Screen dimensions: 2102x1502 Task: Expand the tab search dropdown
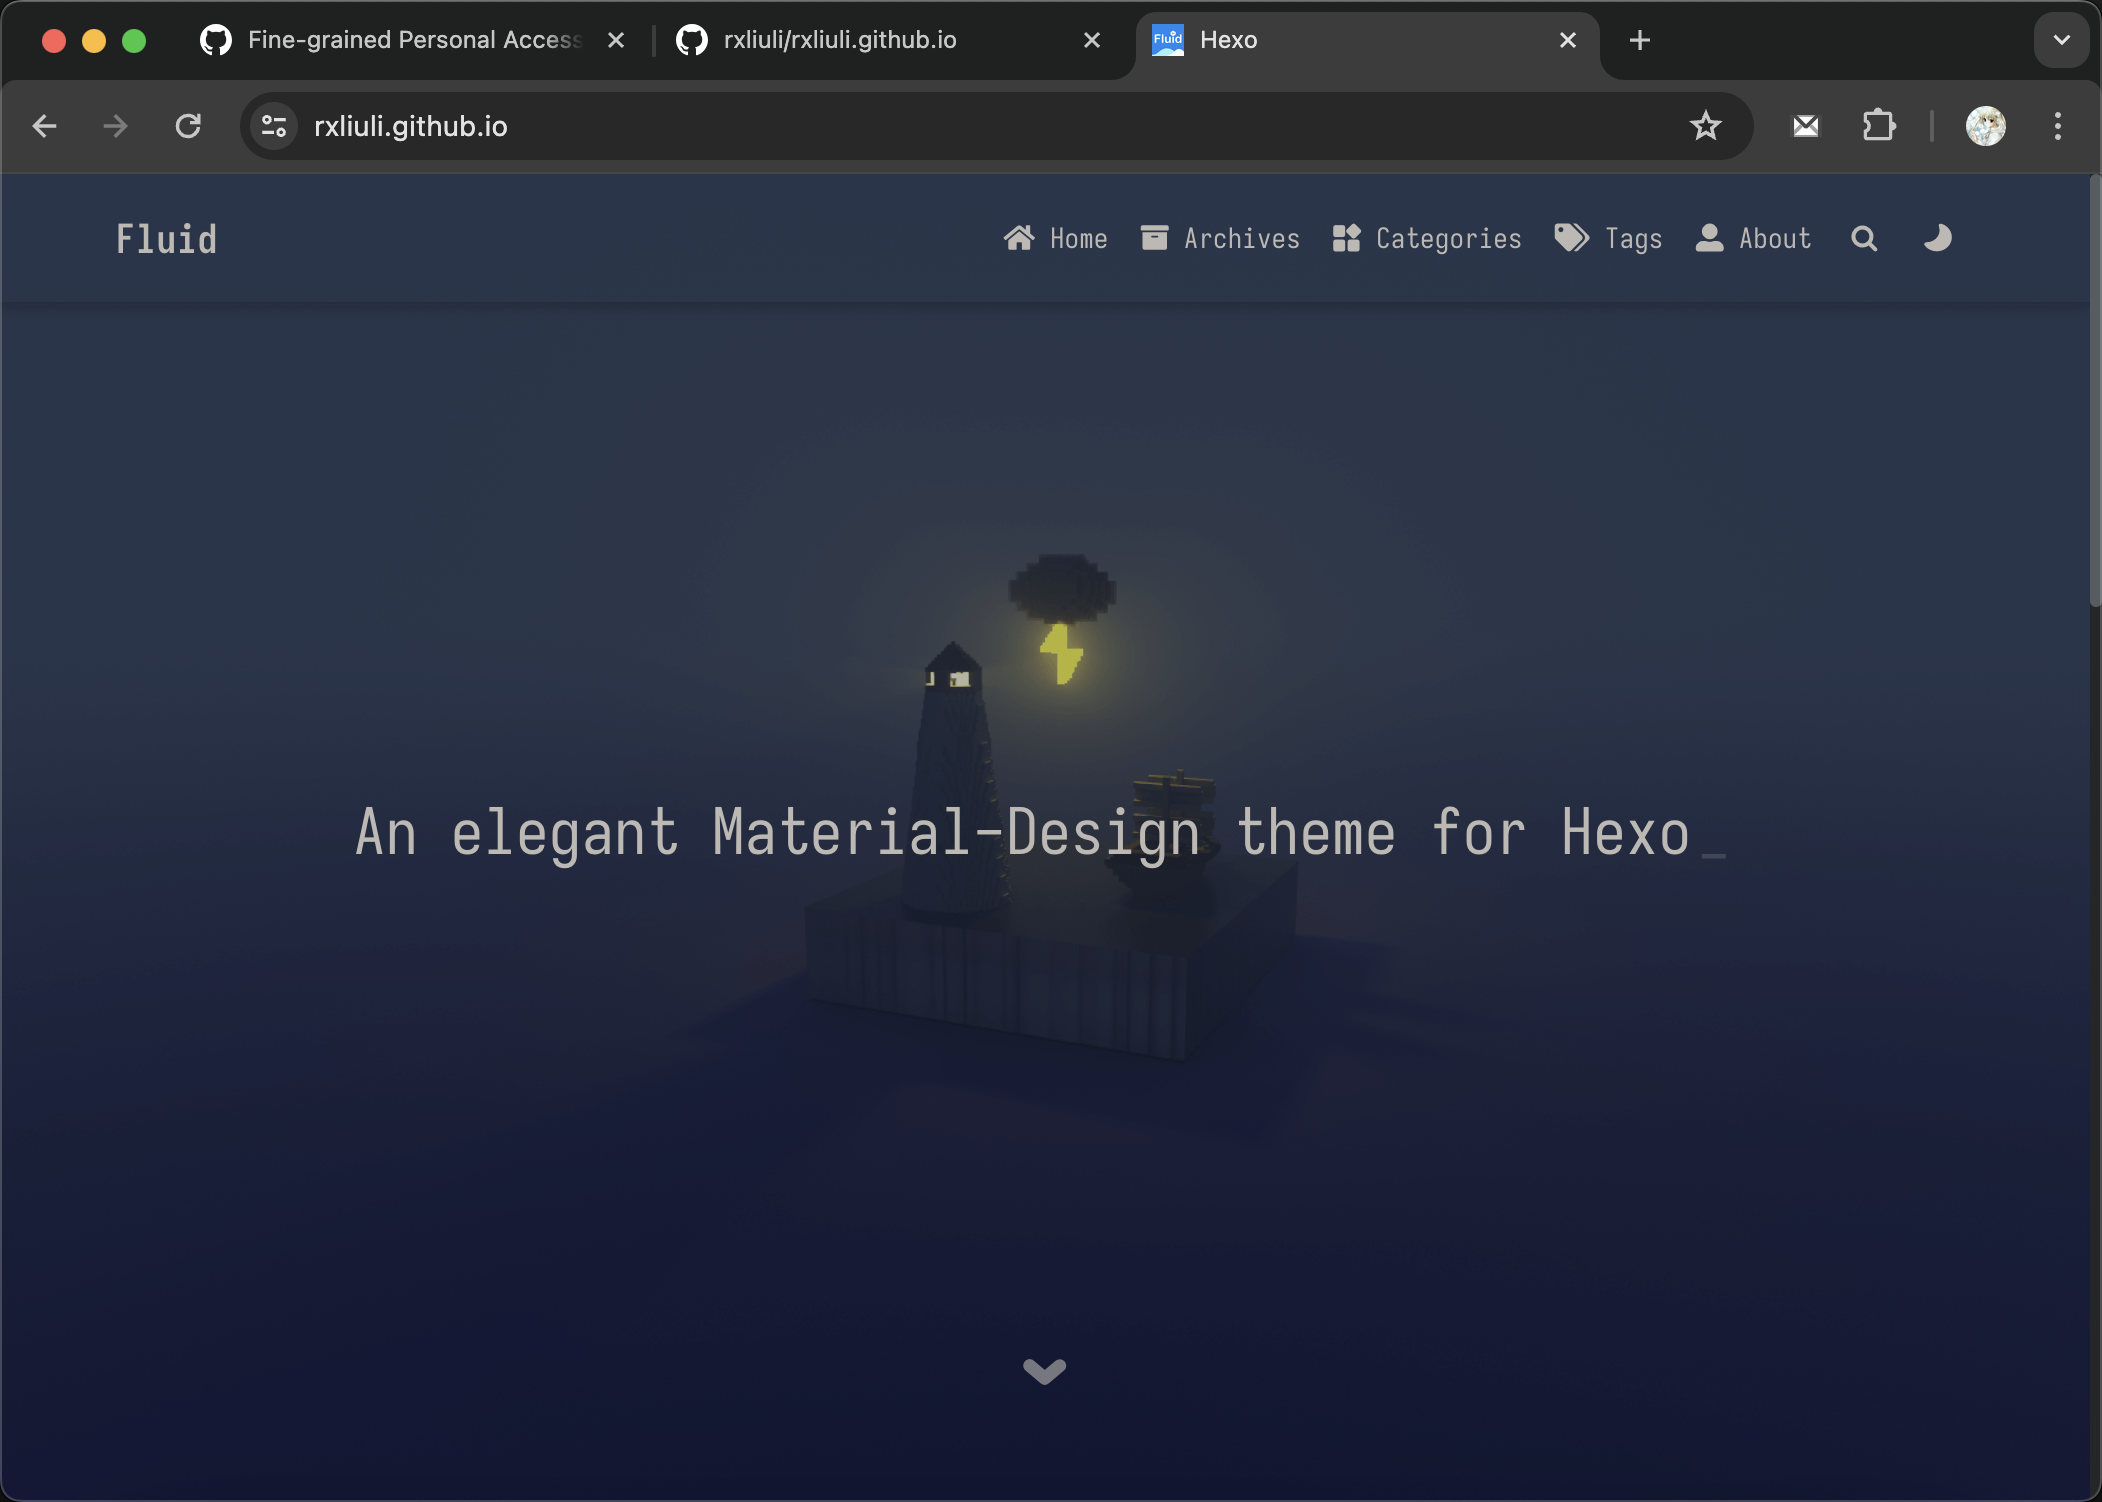[x=2061, y=40]
